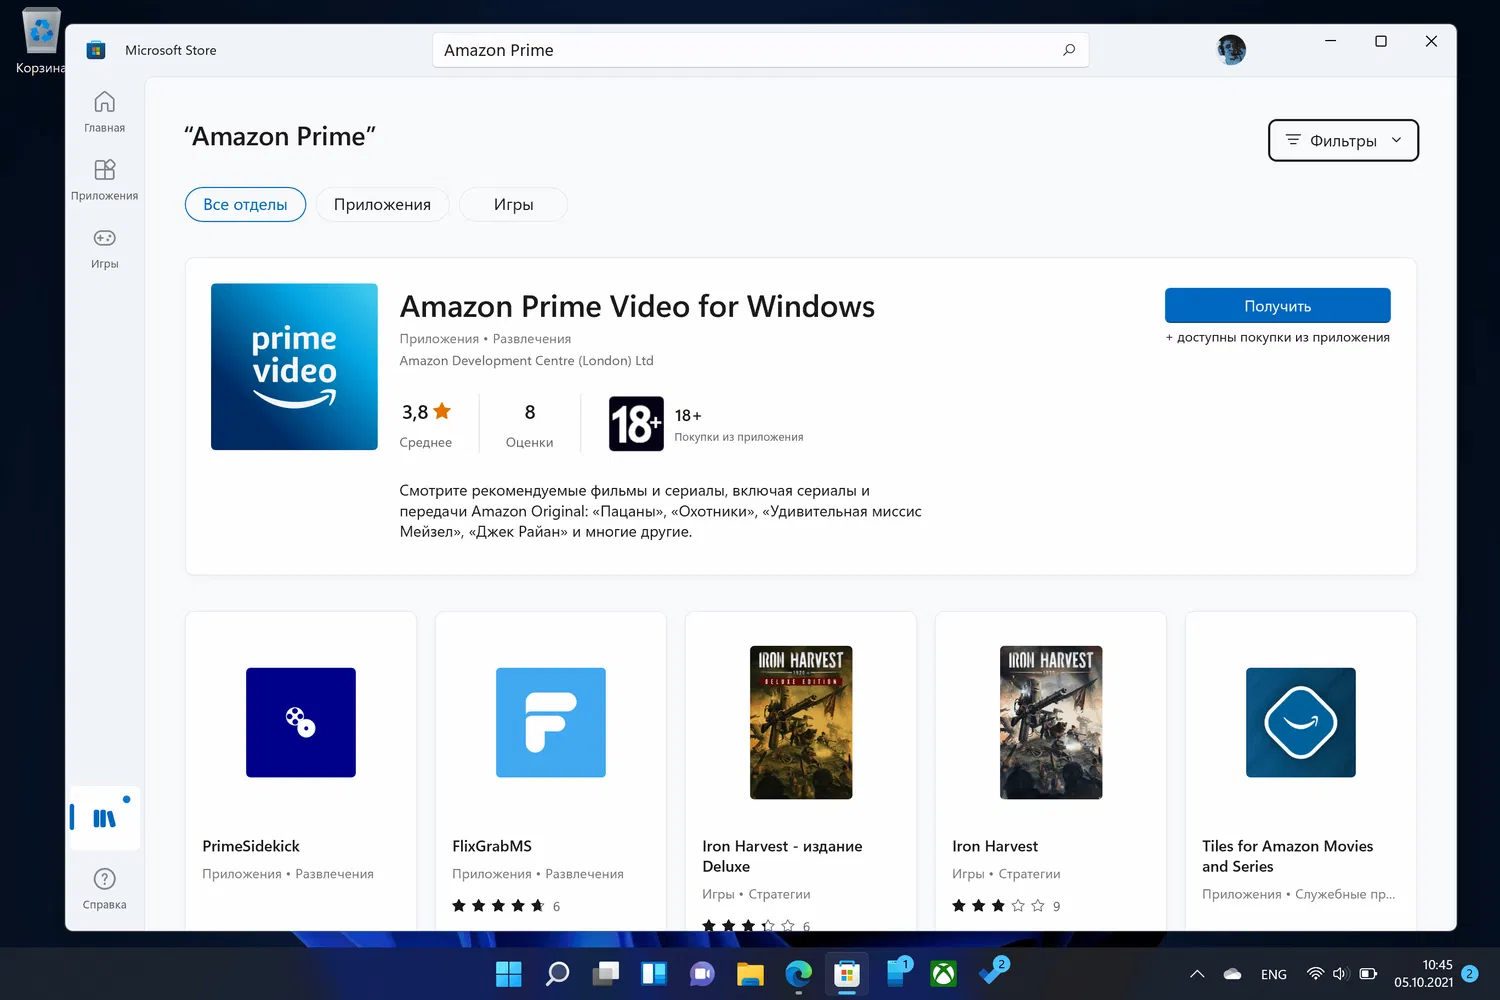Click the FlixGrabMS title text
The image size is (1500, 1000).
click(x=492, y=846)
